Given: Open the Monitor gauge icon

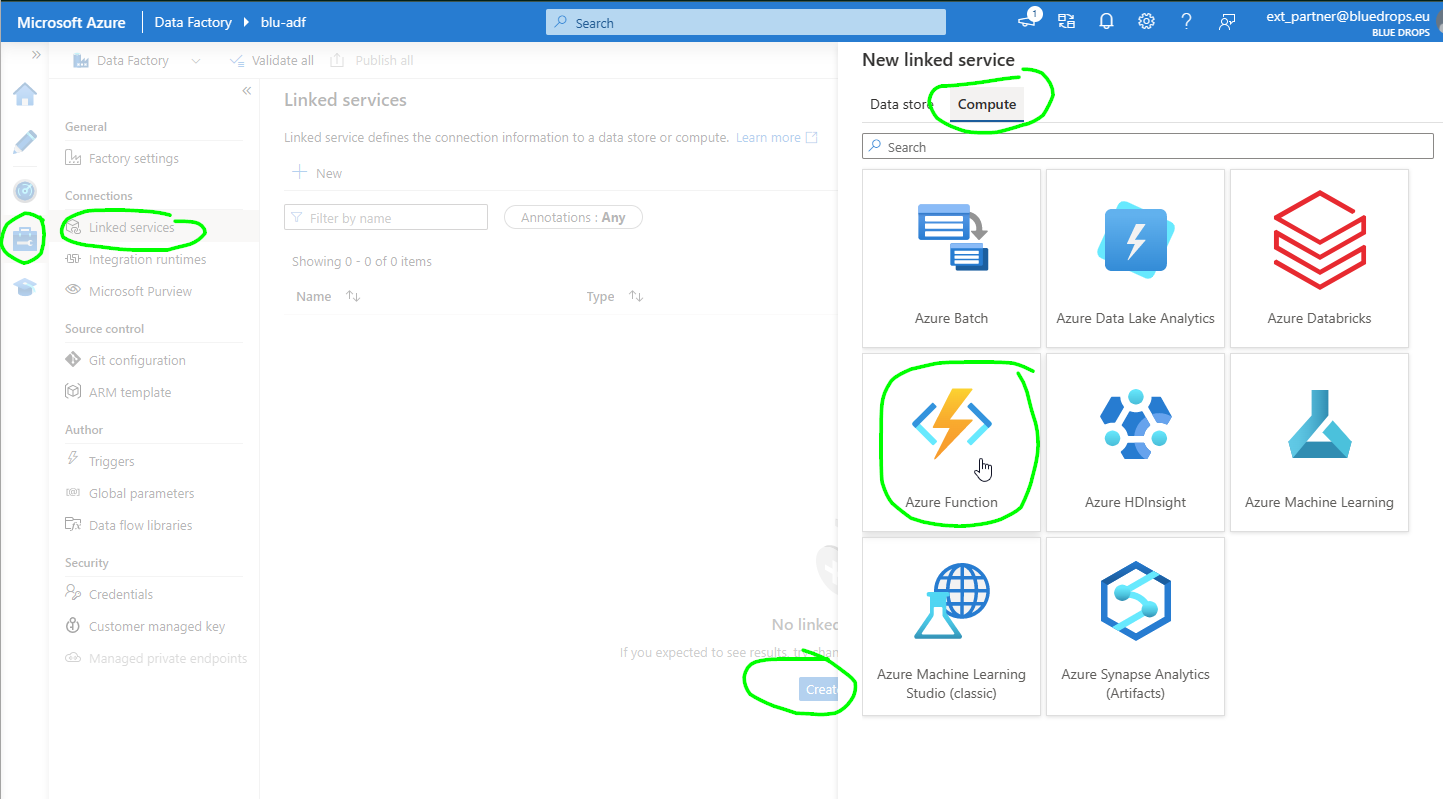Looking at the screenshot, I should coord(25,191).
